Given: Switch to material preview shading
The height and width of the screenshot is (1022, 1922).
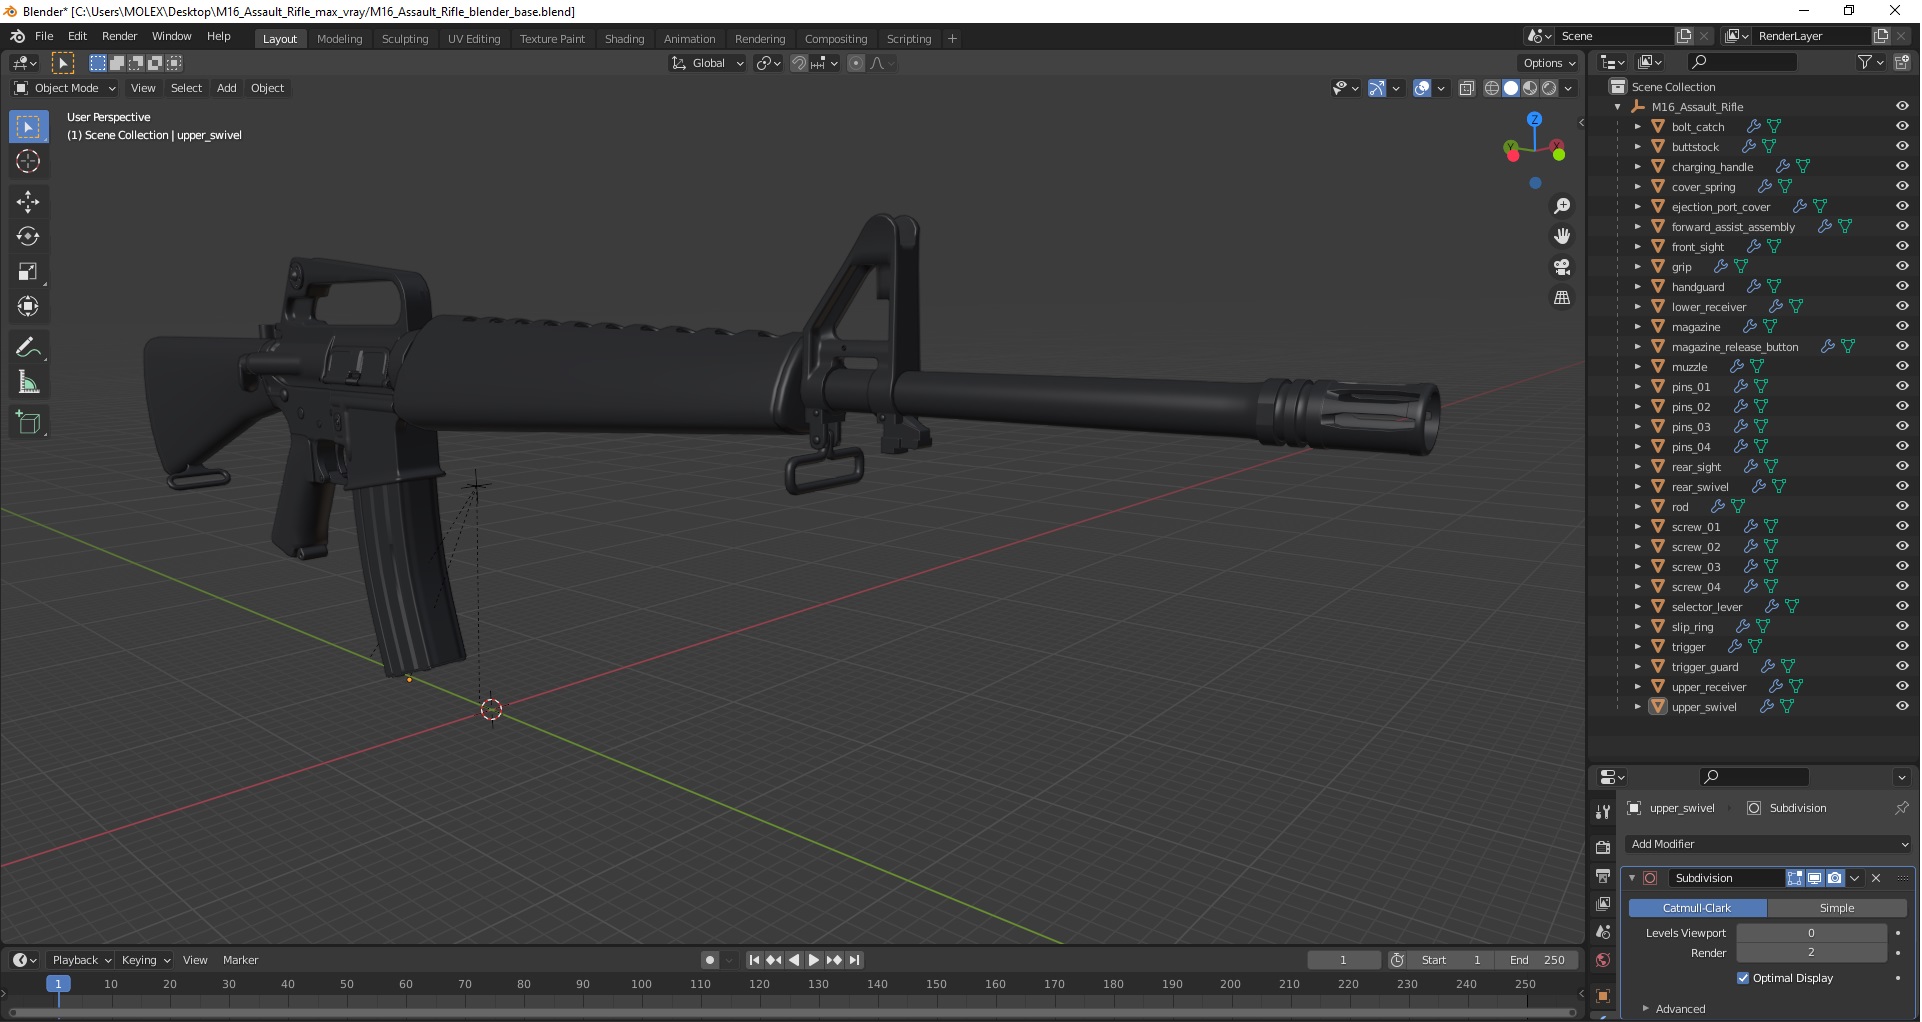Looking at the screenshot, I should pyautogui.click(x=1530, y=88).
